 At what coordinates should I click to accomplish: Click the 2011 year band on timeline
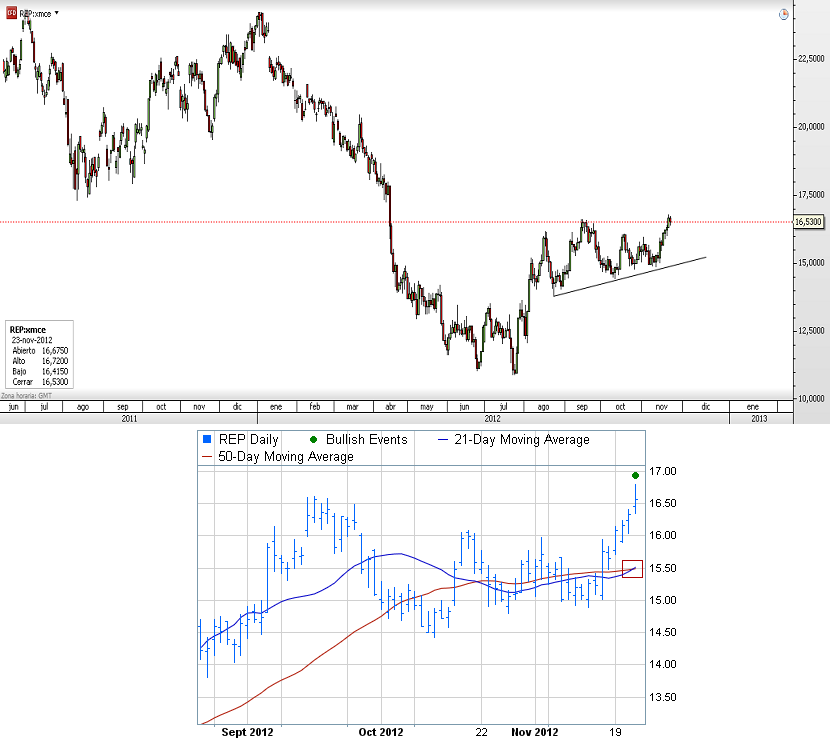[x=128, y=418]
